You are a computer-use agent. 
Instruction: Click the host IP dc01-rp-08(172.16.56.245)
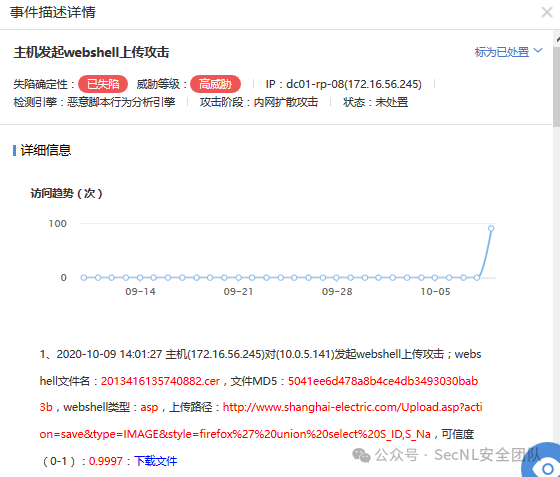point(354,84)
